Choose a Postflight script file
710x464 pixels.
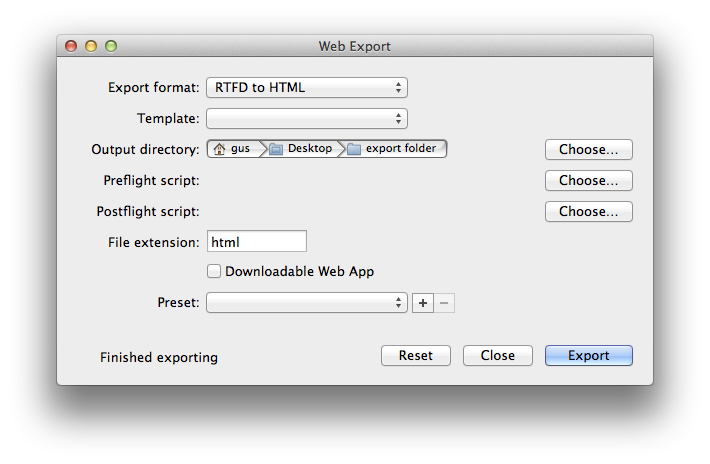tap(588, 212)
